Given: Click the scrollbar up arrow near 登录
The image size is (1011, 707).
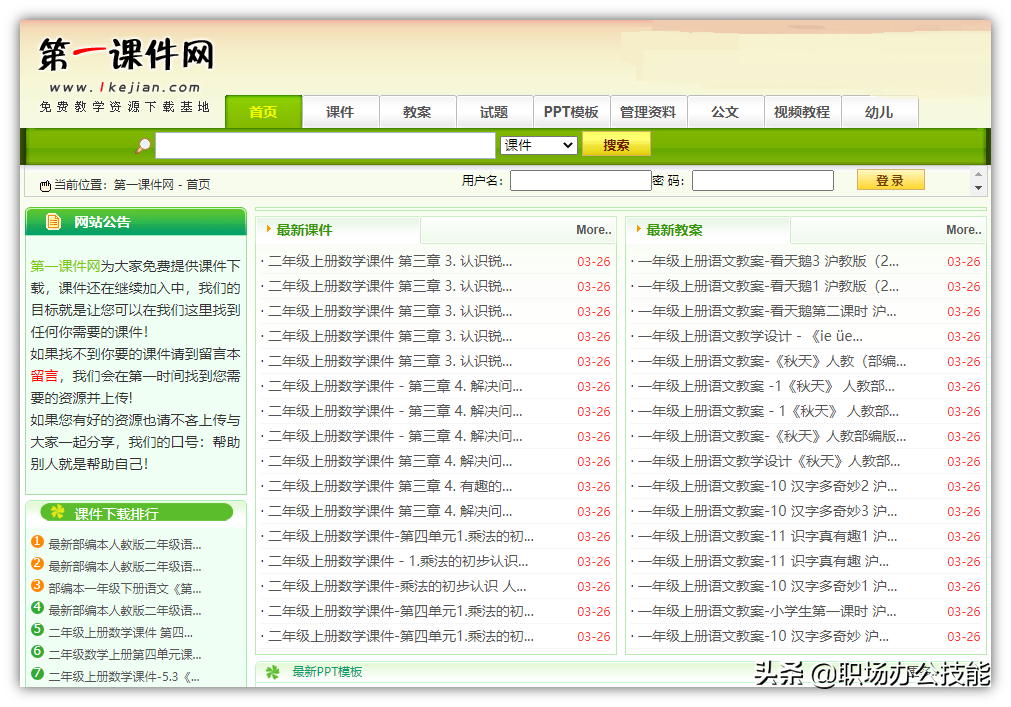Looking at the screenshot, I should pos(977,172).
